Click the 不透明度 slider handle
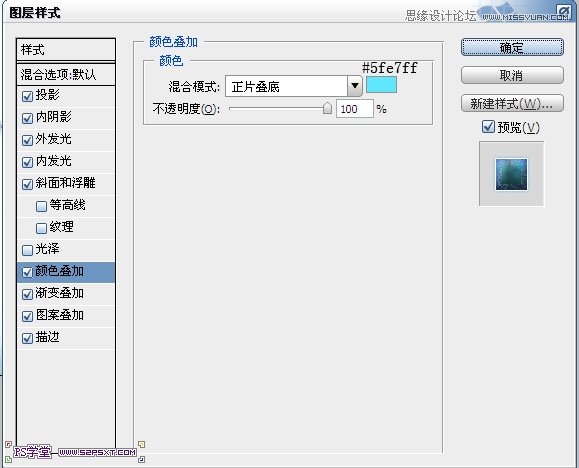This screenshot has width=579, height=468. coord(327,108)
